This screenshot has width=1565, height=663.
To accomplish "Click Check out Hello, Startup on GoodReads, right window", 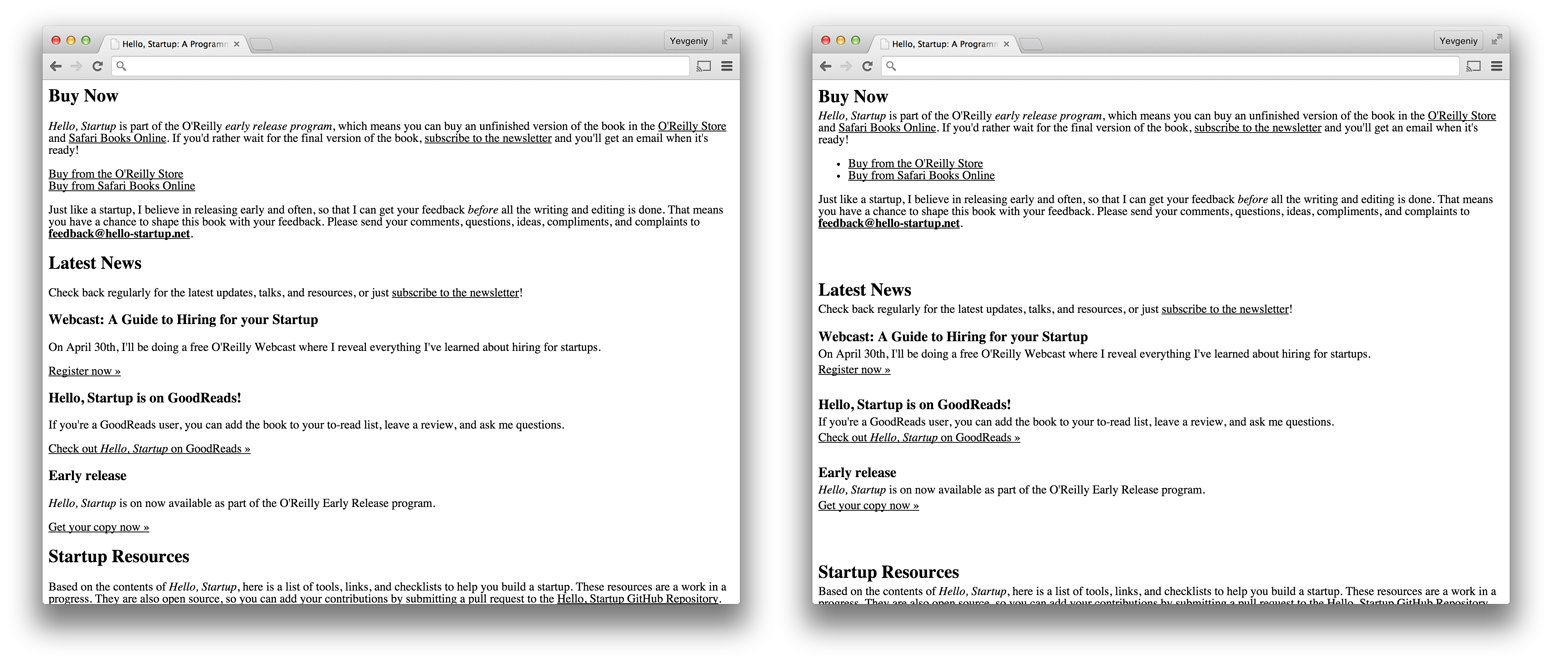I will tap(920, 438).
